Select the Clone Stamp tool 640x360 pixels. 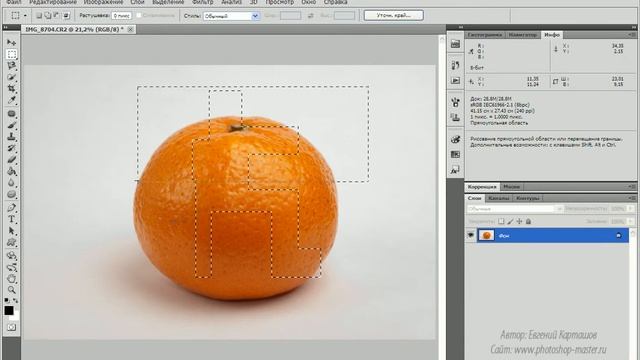pyautogui.click(x=11, y=137)
